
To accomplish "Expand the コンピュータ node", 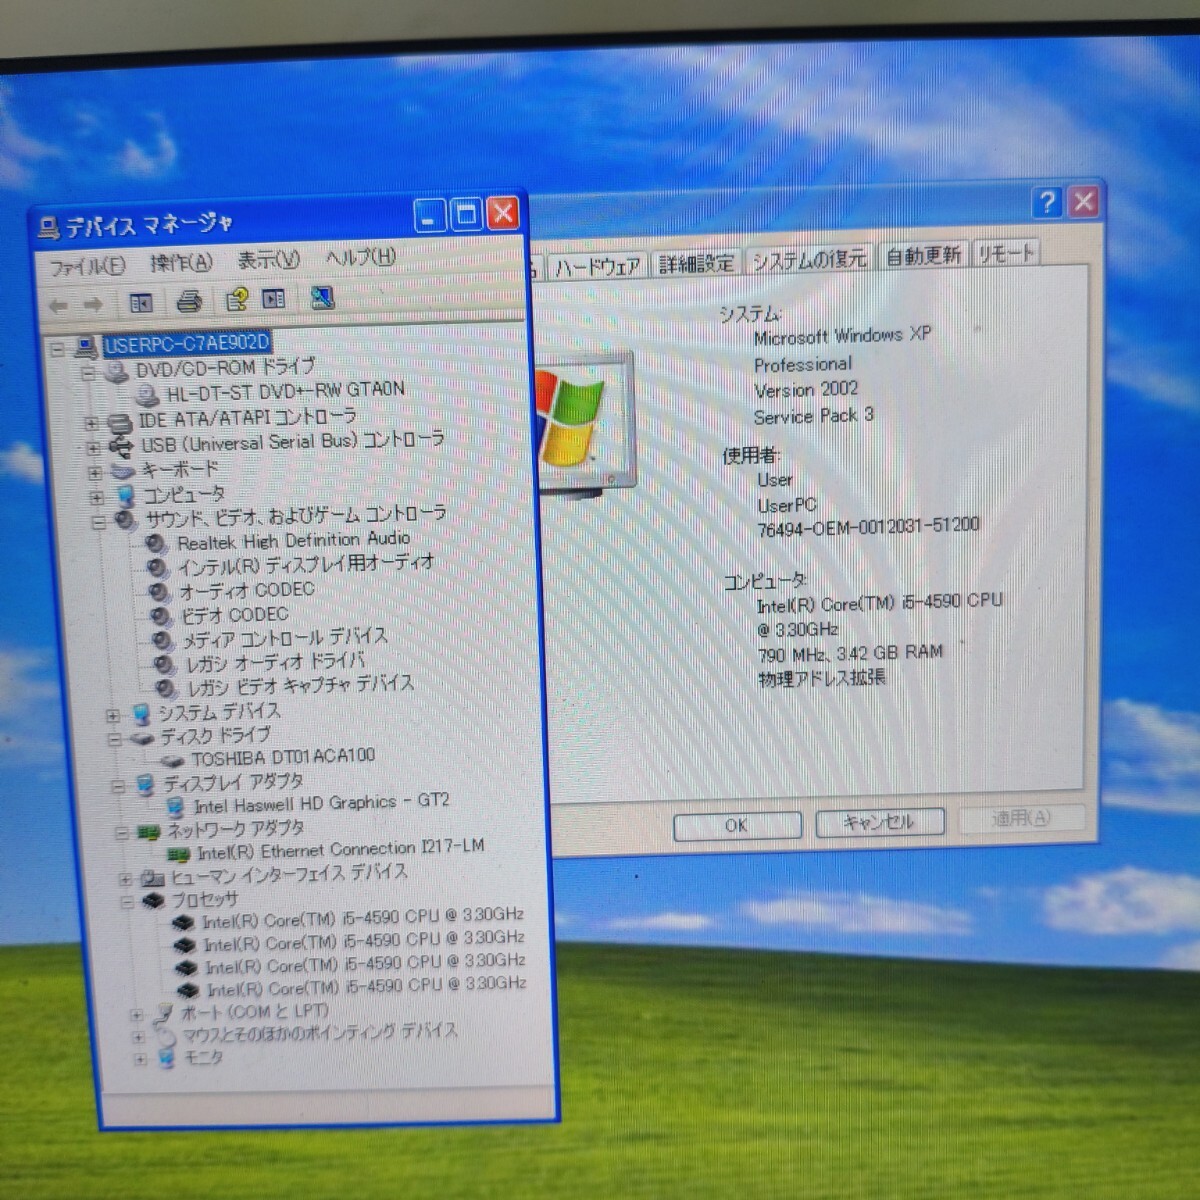I will pos(97,497).
